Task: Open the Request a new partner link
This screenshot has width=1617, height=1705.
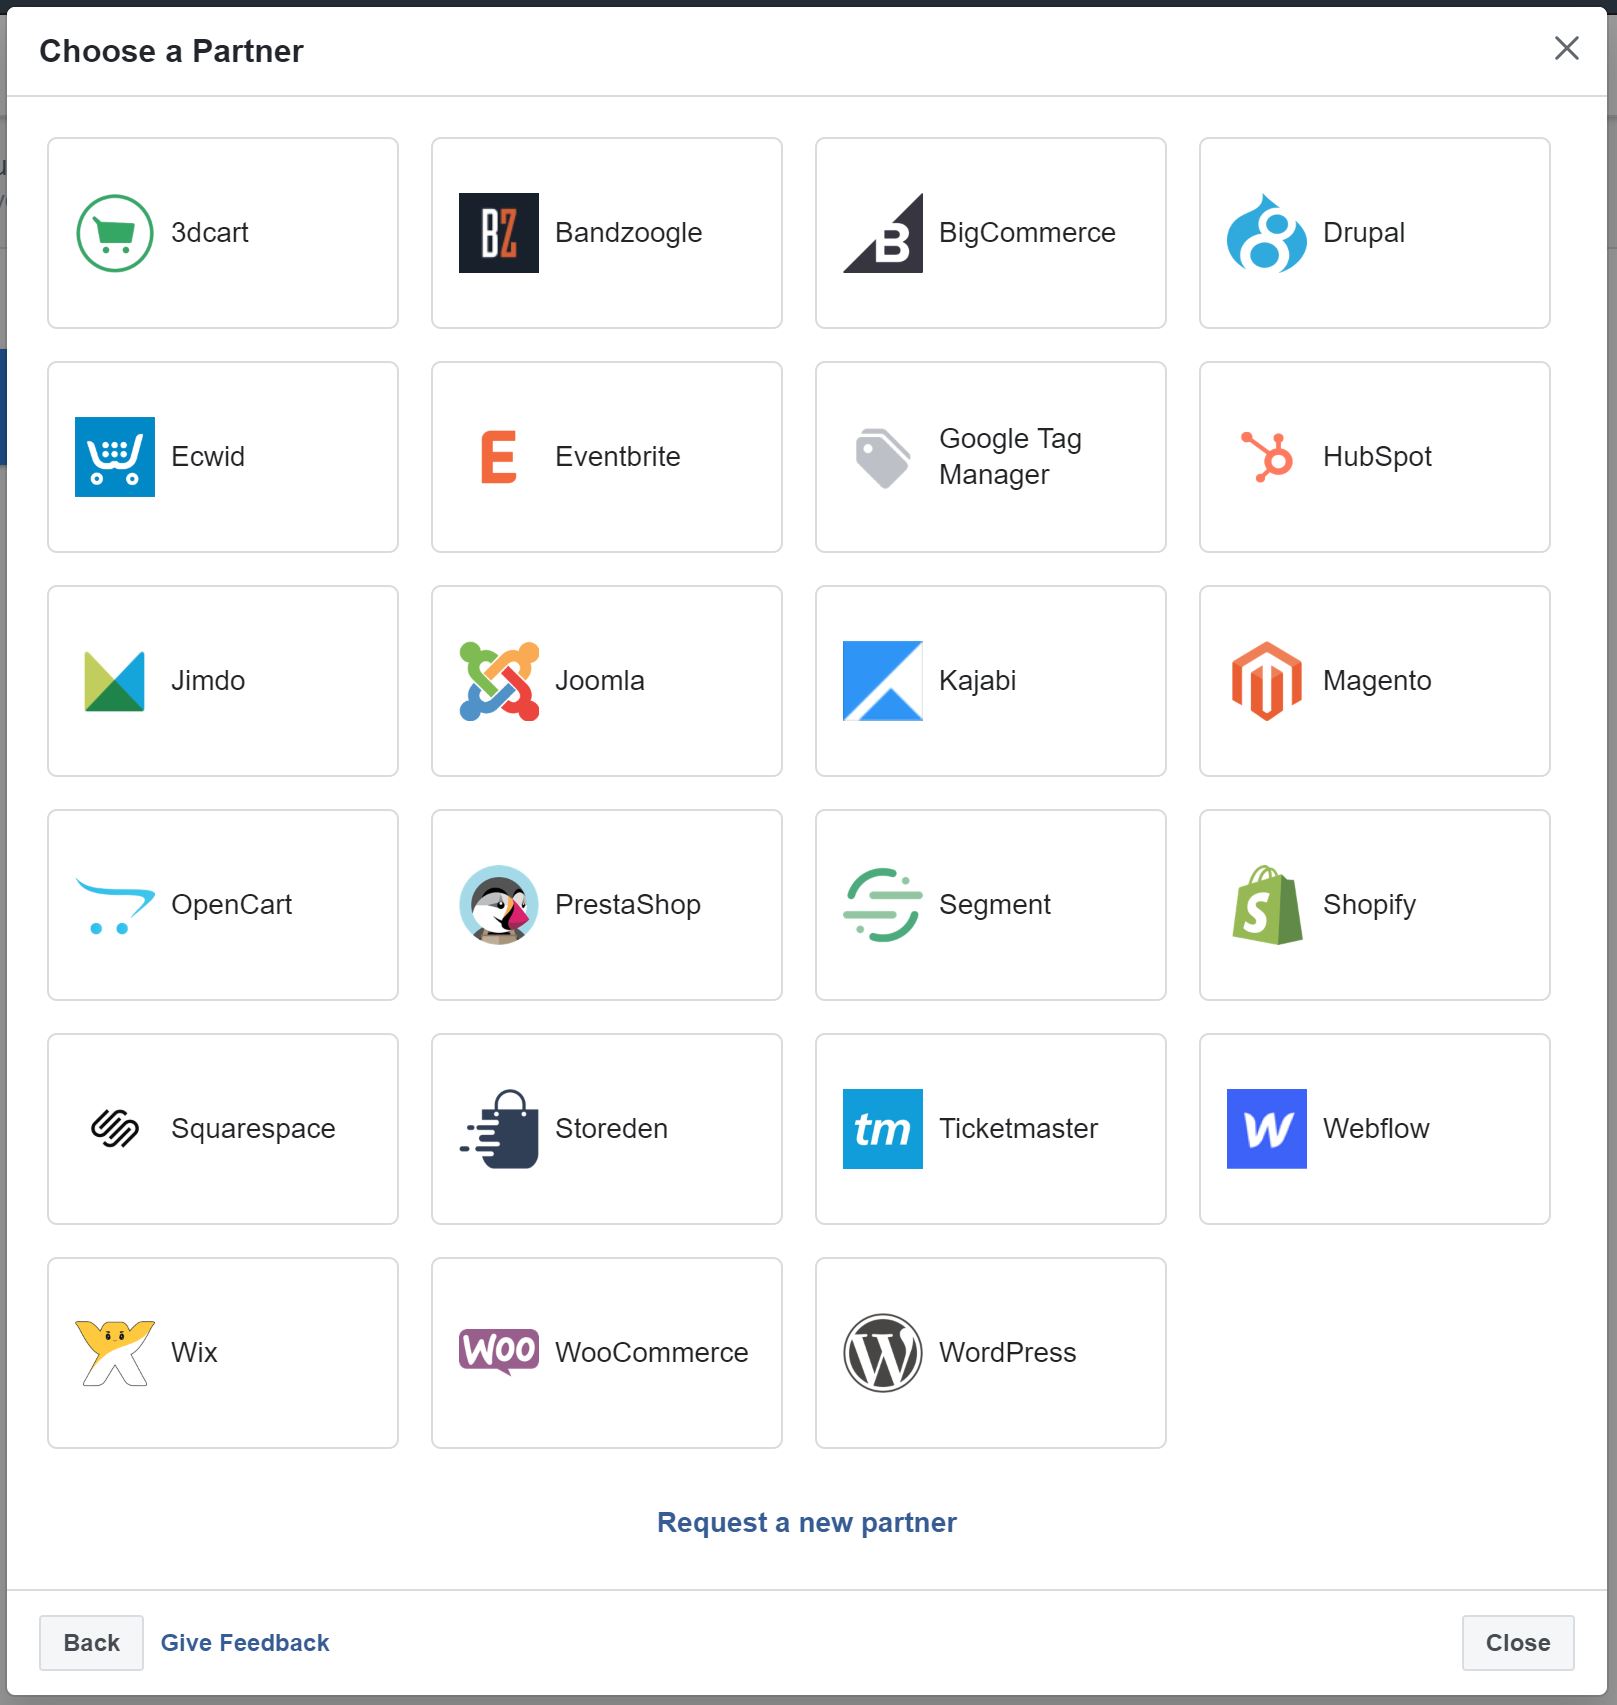Action: coord(806,1522)
